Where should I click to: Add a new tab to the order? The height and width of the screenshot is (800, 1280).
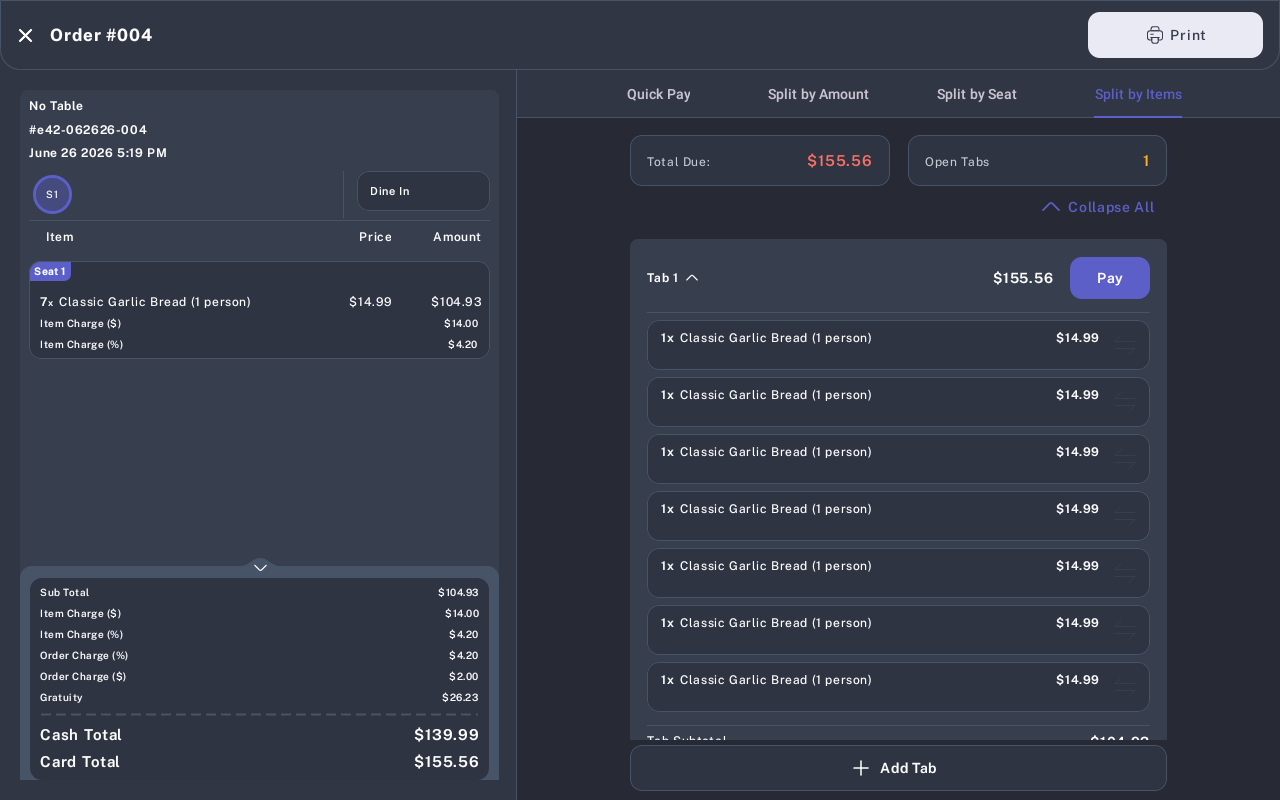(898, 768)
